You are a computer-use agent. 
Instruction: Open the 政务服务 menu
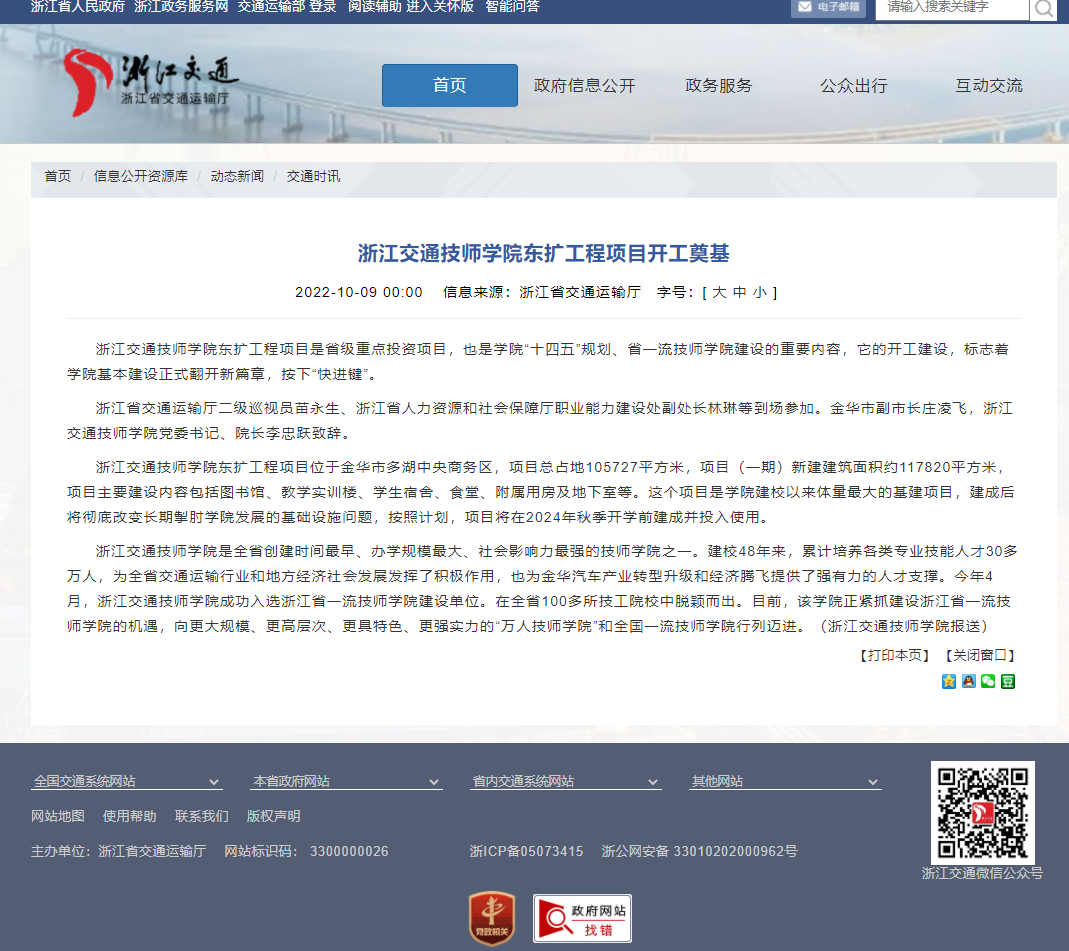point(719,85)
